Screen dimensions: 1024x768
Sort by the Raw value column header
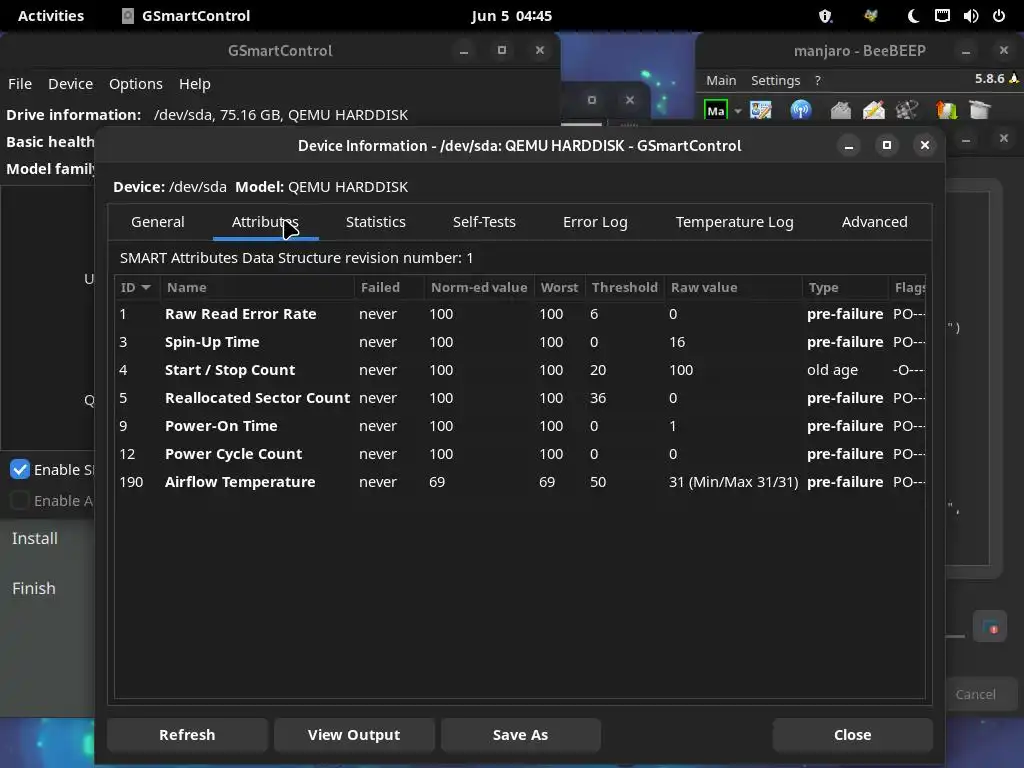[733, 287]
